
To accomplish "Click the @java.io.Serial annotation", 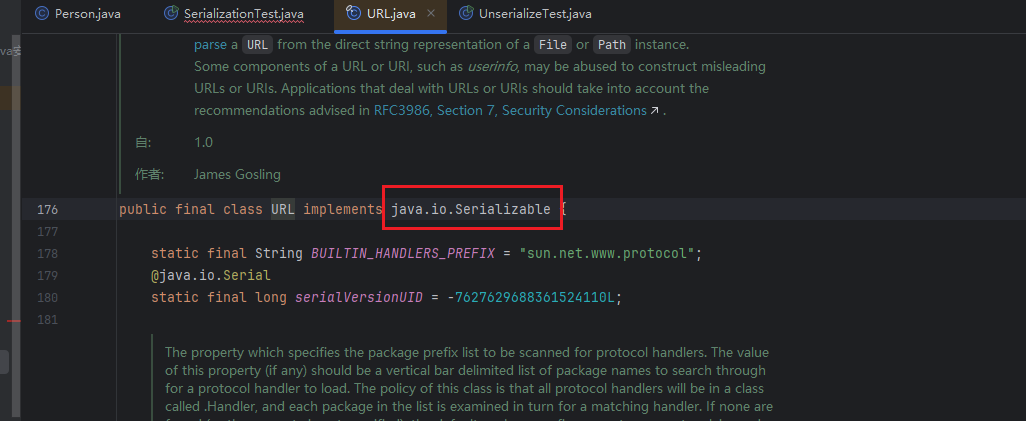I will click(x=211, y=275).
